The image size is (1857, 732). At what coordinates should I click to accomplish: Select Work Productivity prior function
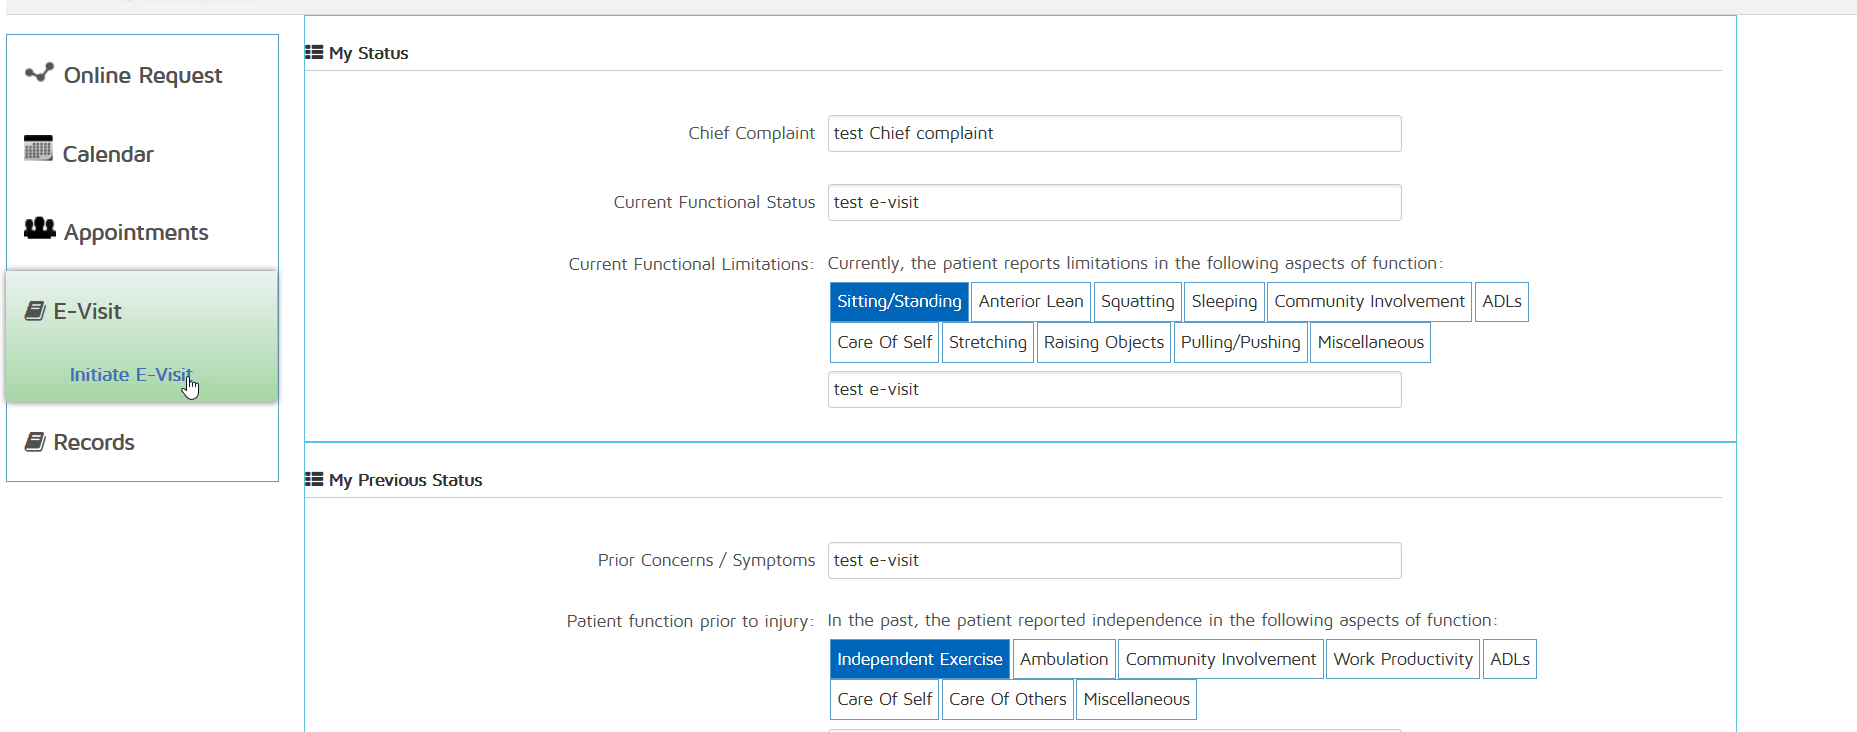pyautogui.click(x=1402, y=660)
